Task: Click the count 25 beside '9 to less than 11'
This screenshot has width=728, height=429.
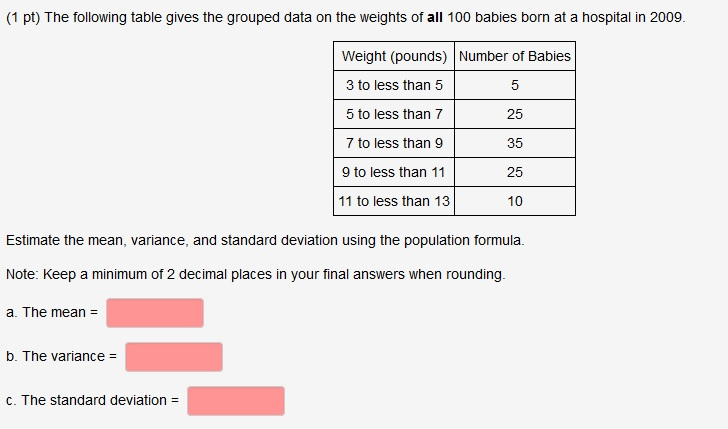Action: coord(515,172)
